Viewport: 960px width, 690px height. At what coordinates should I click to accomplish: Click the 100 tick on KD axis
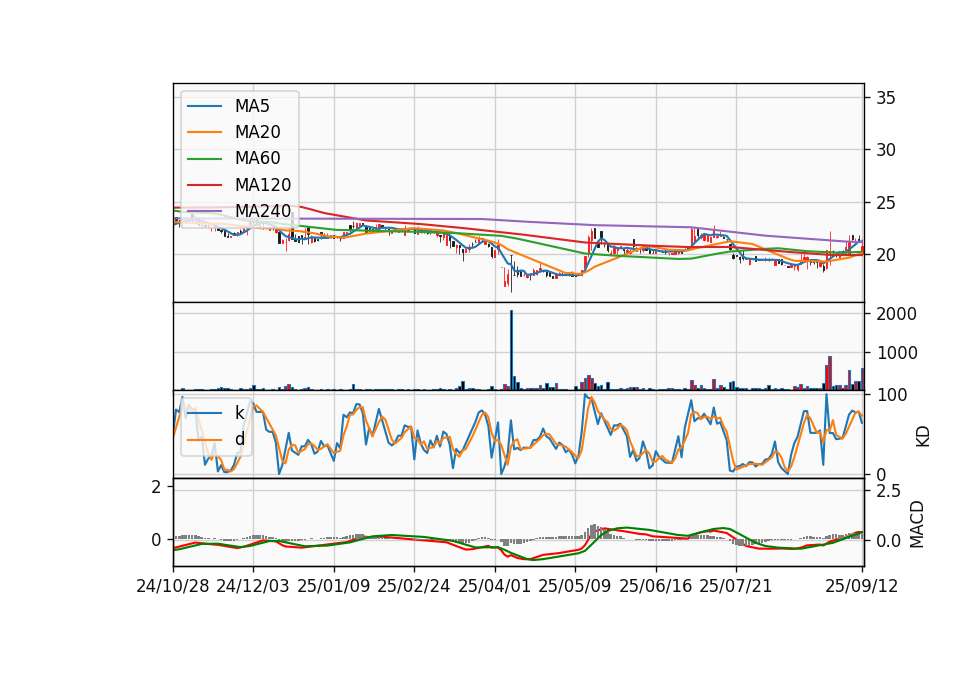click(x=891, y=395)
